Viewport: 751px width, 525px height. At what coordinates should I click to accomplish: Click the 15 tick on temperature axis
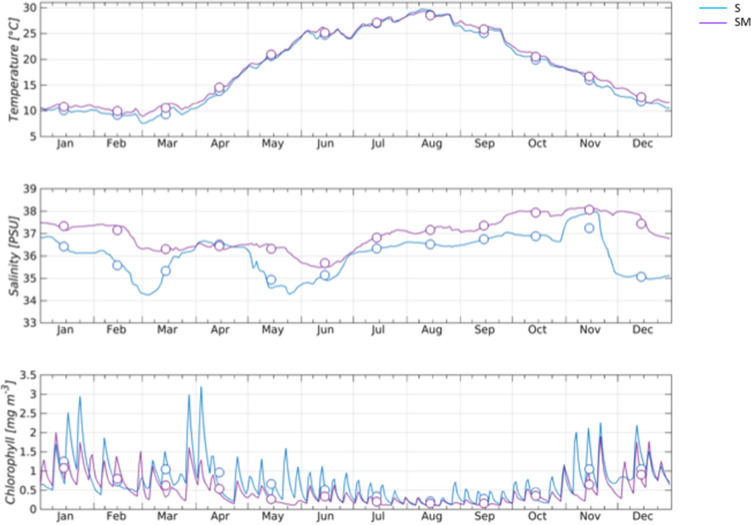tap(30, 85)
